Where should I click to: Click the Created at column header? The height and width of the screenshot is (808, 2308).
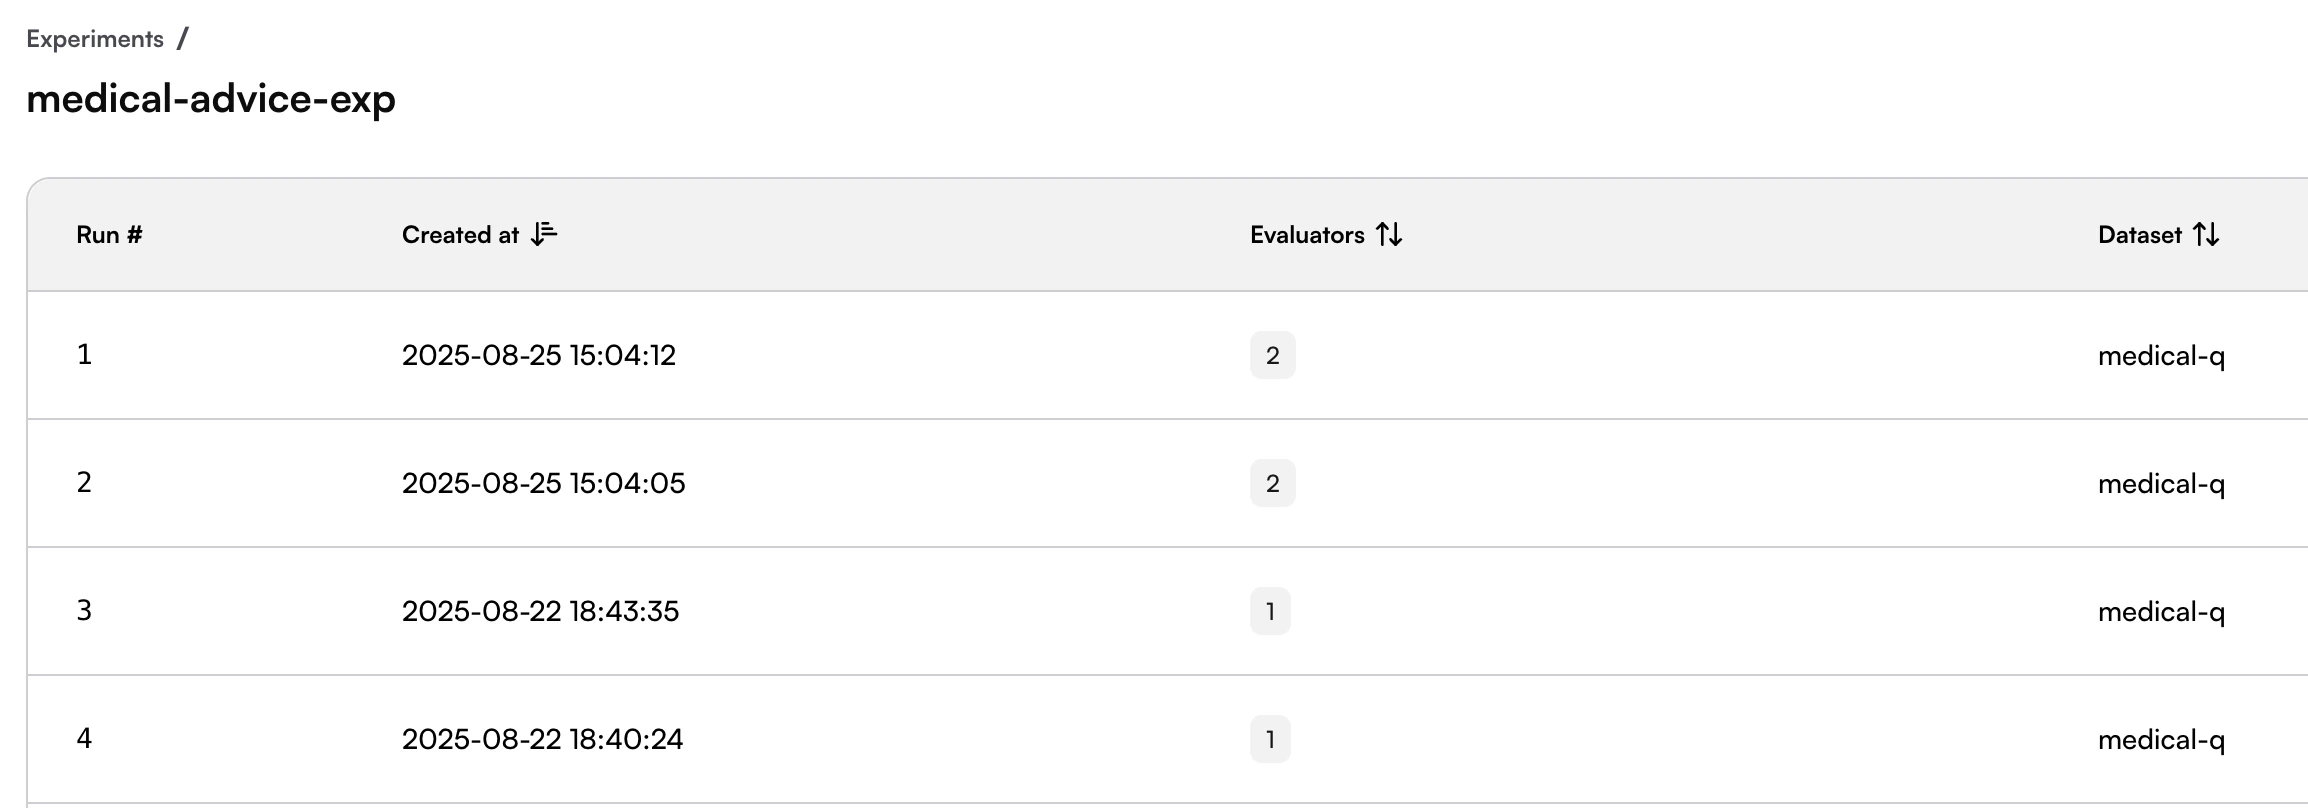460,235
